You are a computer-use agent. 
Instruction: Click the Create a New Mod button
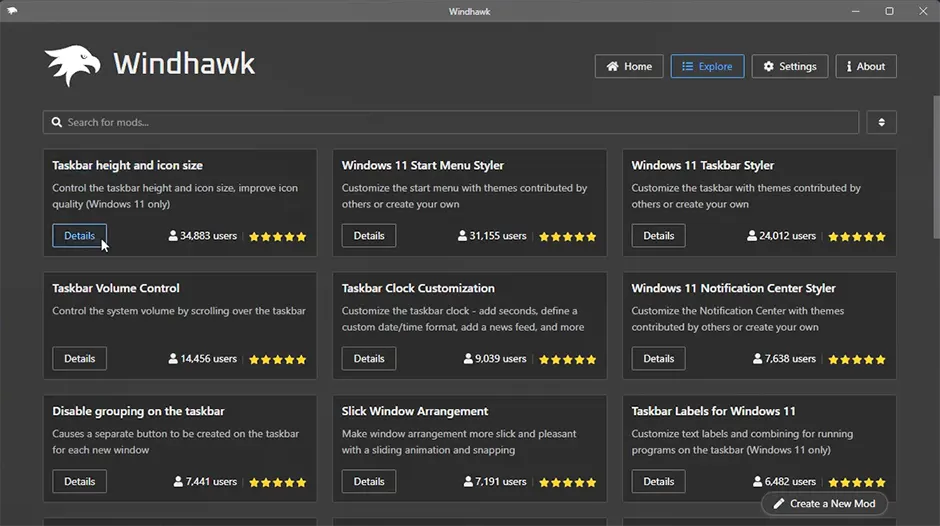[x=824, y=503]
